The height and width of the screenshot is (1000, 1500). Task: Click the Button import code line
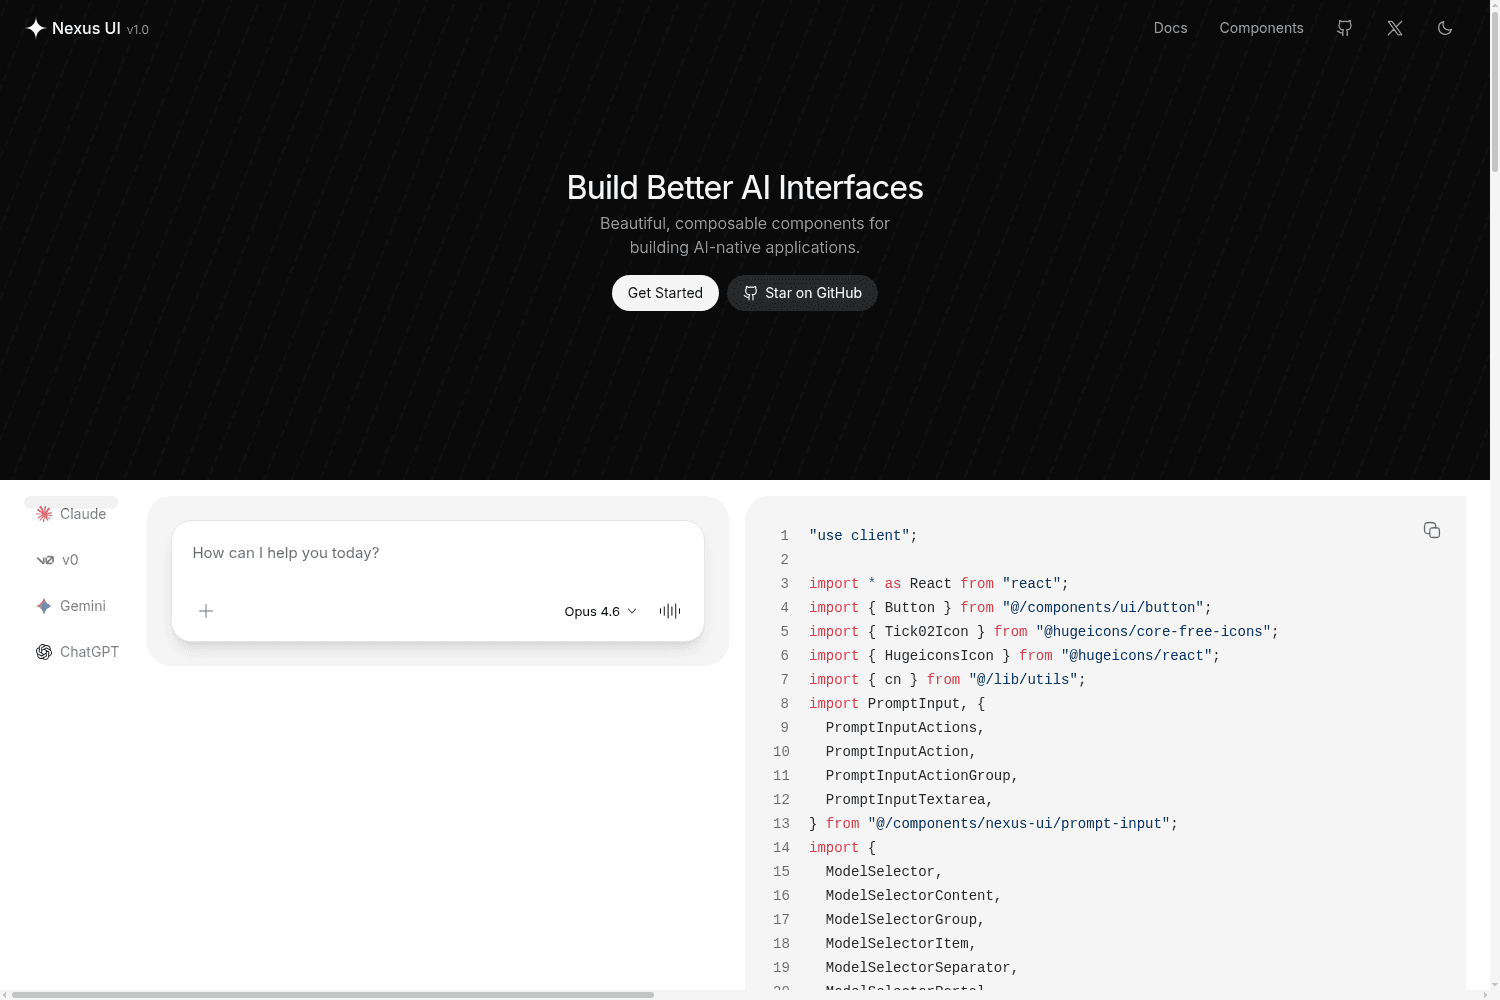1010,608
